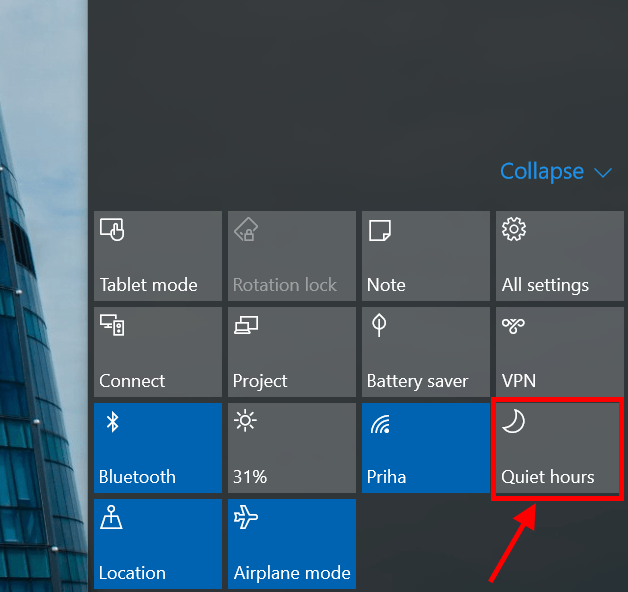Screen dimensions: 628x592
Task: Open the Note quick action
Action: click(x=426, y=256)
